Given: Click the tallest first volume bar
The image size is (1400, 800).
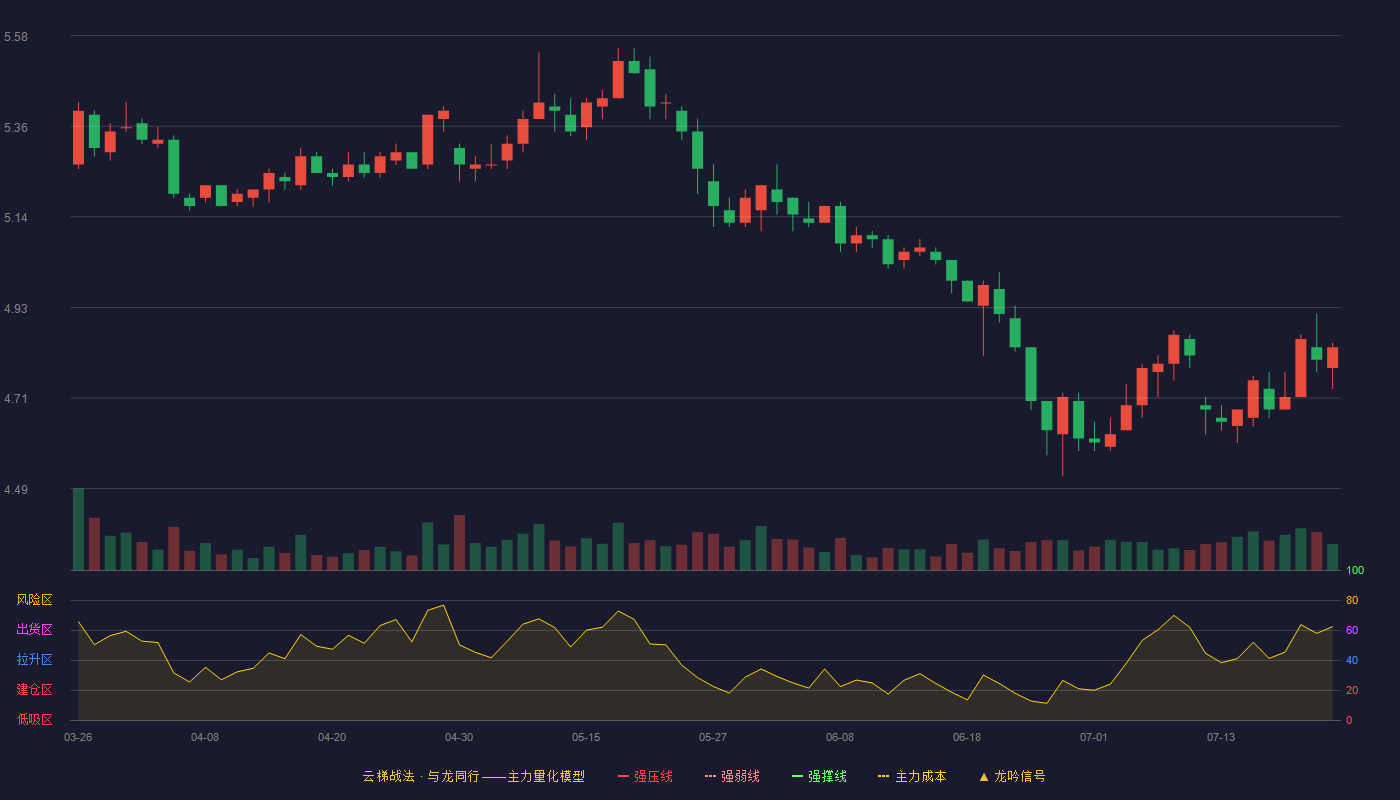Looking at the screenshot, I should 78,529.
